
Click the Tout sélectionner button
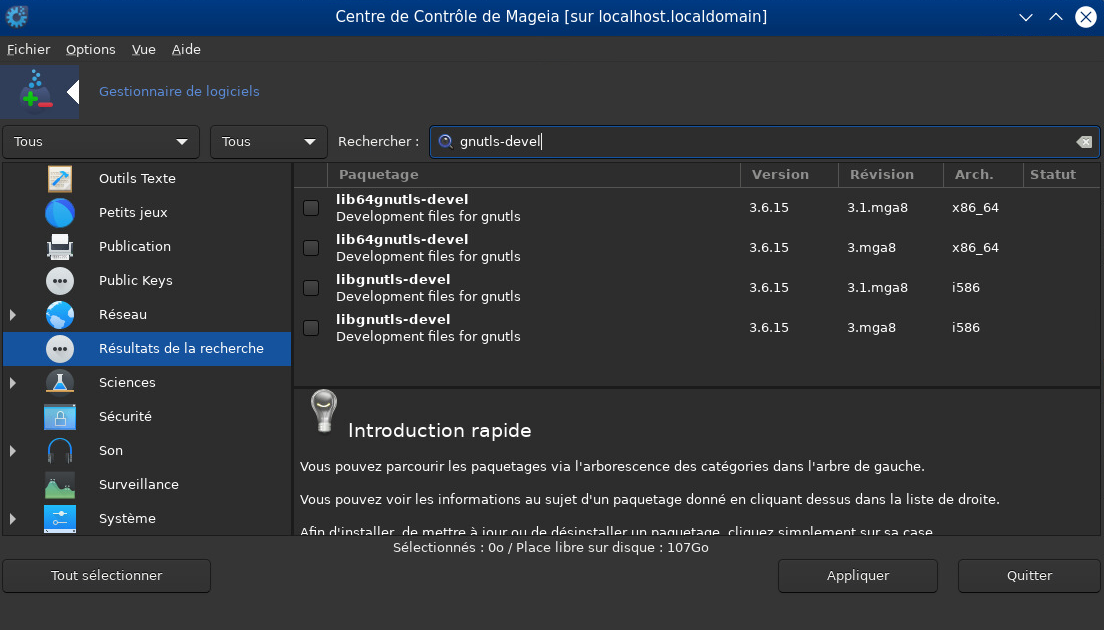click(106, 576)
